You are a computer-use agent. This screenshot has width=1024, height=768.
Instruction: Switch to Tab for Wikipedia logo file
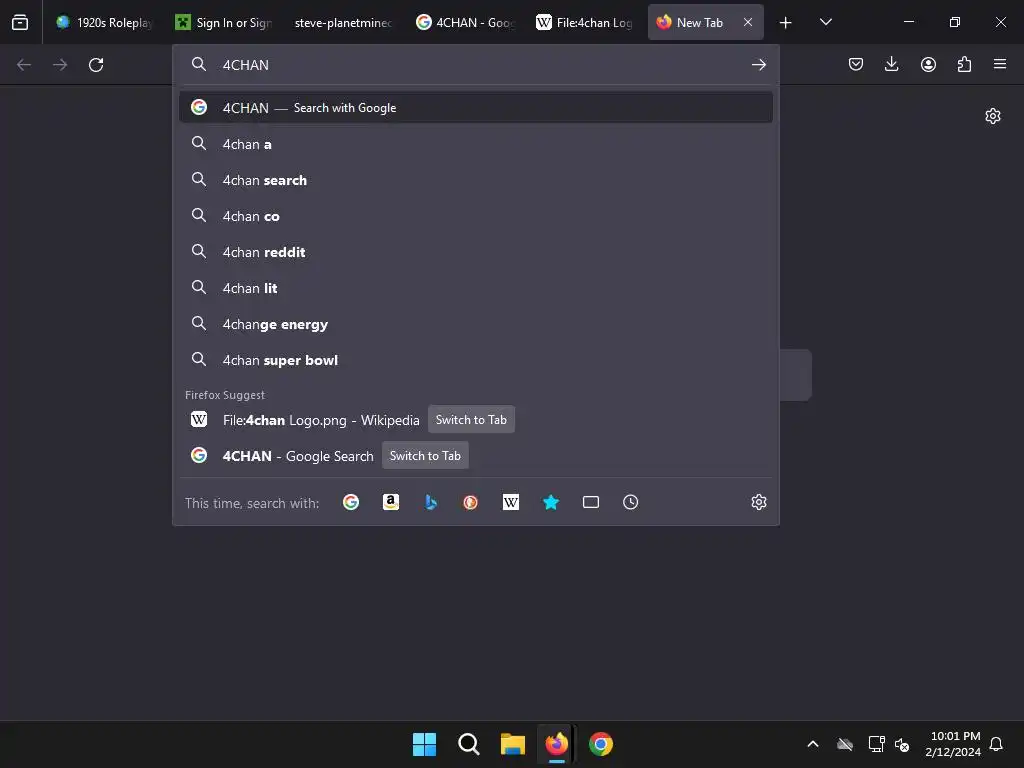tap(471, 419)
